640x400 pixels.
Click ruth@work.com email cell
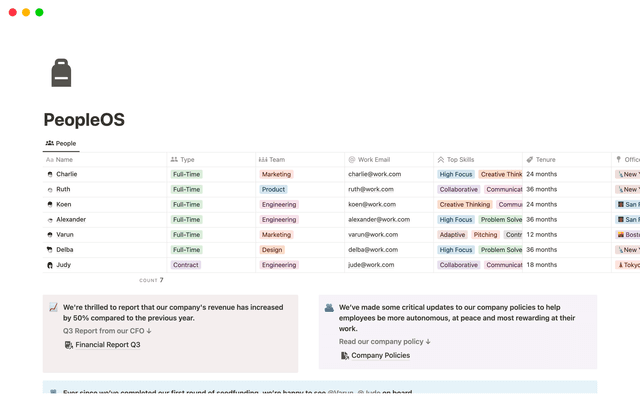coord(370,189)
